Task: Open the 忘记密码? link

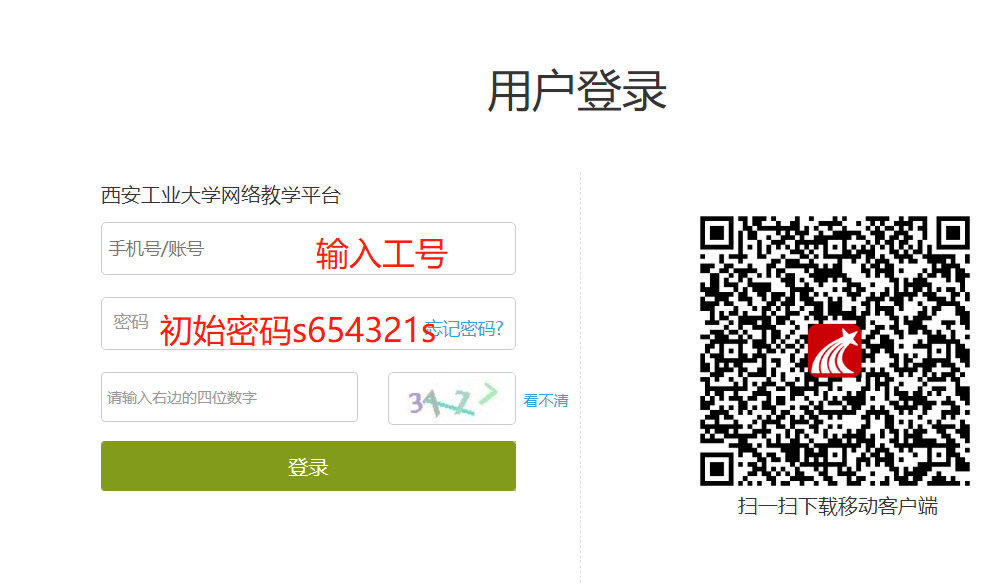Action: pyautogui.click(x=464, y=329)
